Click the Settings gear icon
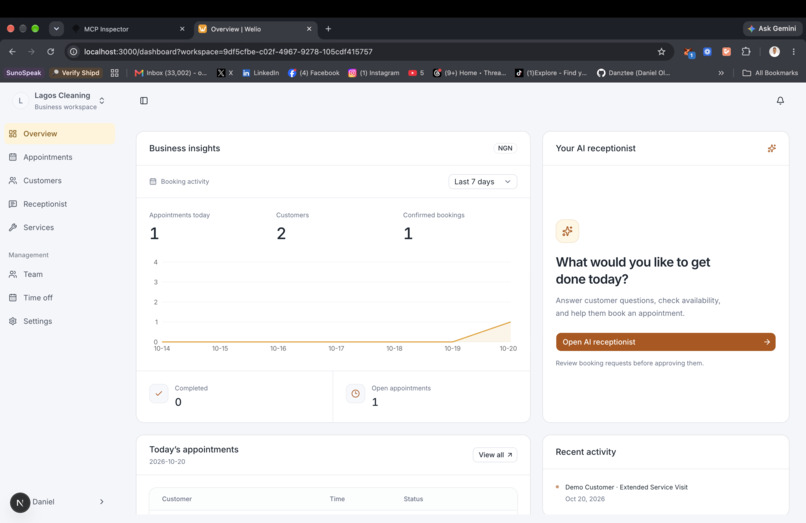Image resolution: width=806 pixels, height=523 pixels. [x=13, y=321]
